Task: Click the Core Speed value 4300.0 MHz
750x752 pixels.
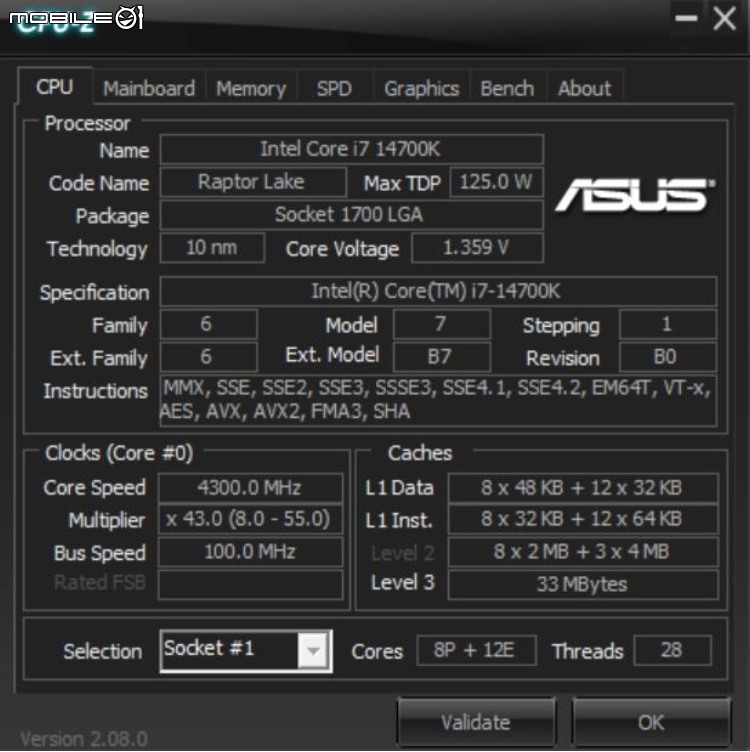Action: [x=250, y=488]
